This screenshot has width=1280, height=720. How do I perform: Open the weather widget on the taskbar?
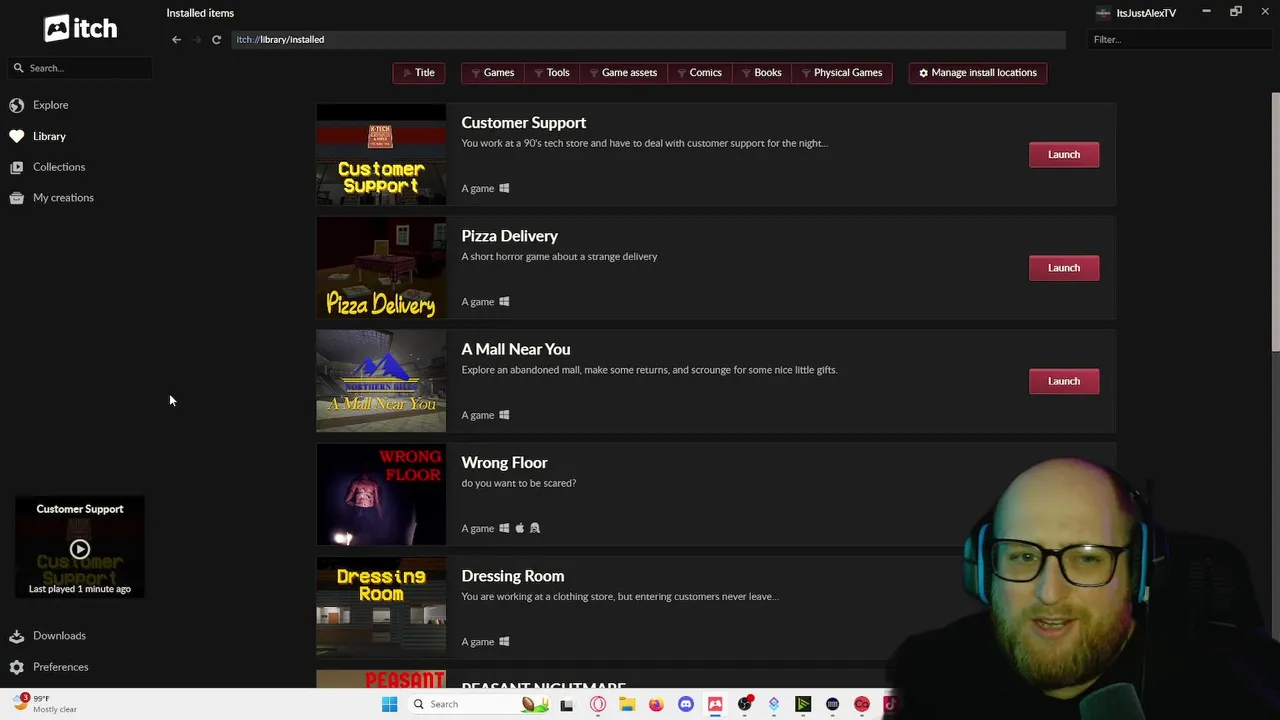click(45, 704)
